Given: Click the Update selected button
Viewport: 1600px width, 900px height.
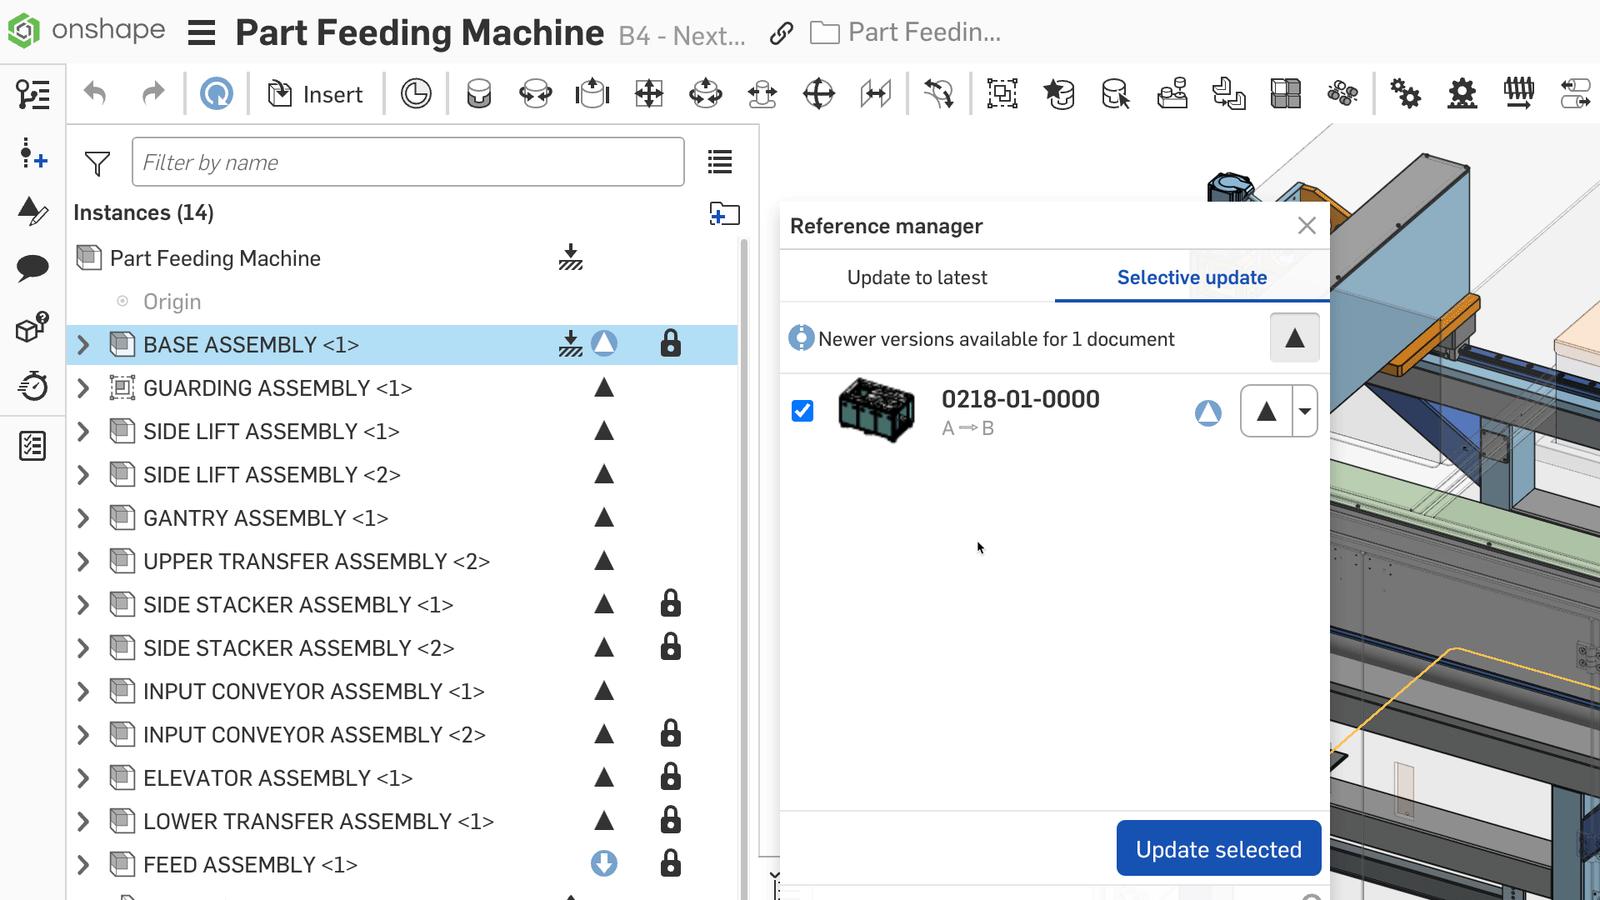Looking at the screenshot, I should tap(1218, 849).
